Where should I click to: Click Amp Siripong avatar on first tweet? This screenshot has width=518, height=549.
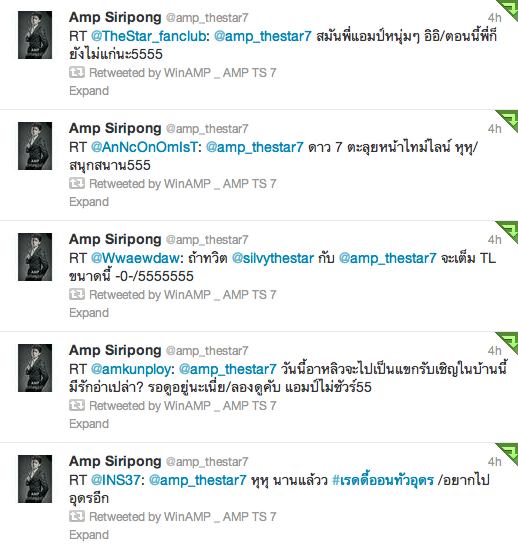tap(35, 35)
